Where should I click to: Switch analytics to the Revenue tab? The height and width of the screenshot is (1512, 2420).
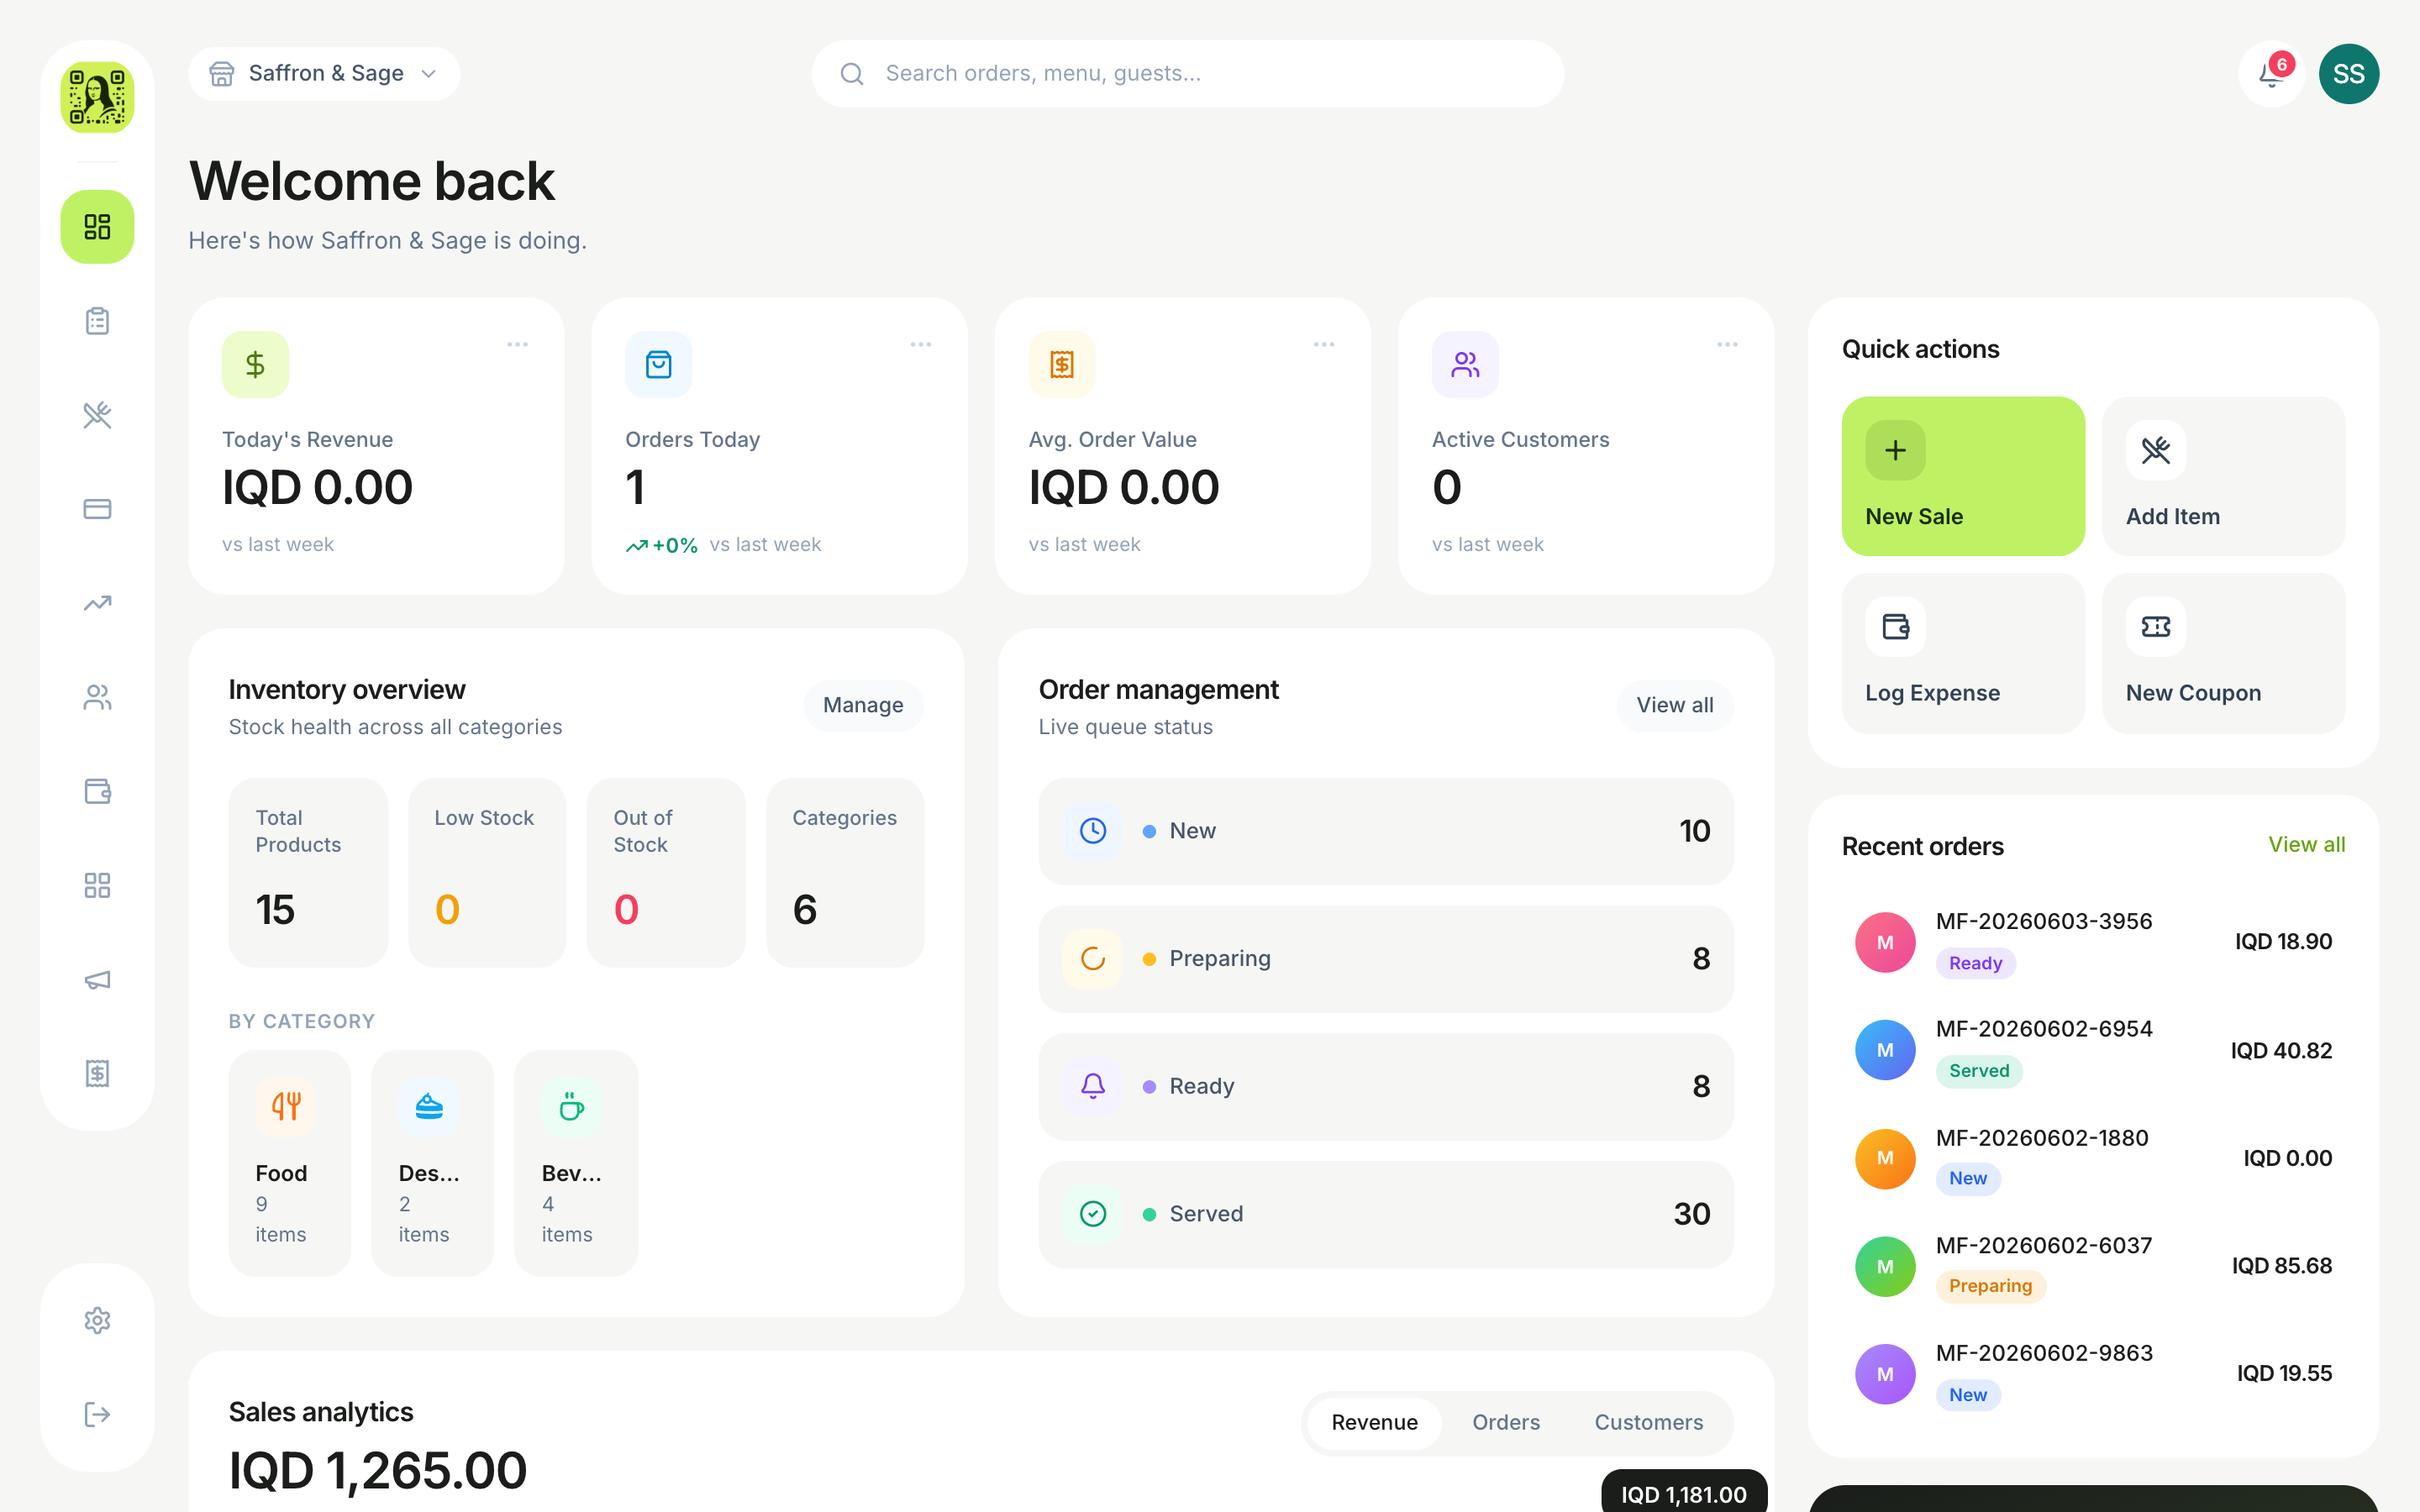tap(1374, 1423)
